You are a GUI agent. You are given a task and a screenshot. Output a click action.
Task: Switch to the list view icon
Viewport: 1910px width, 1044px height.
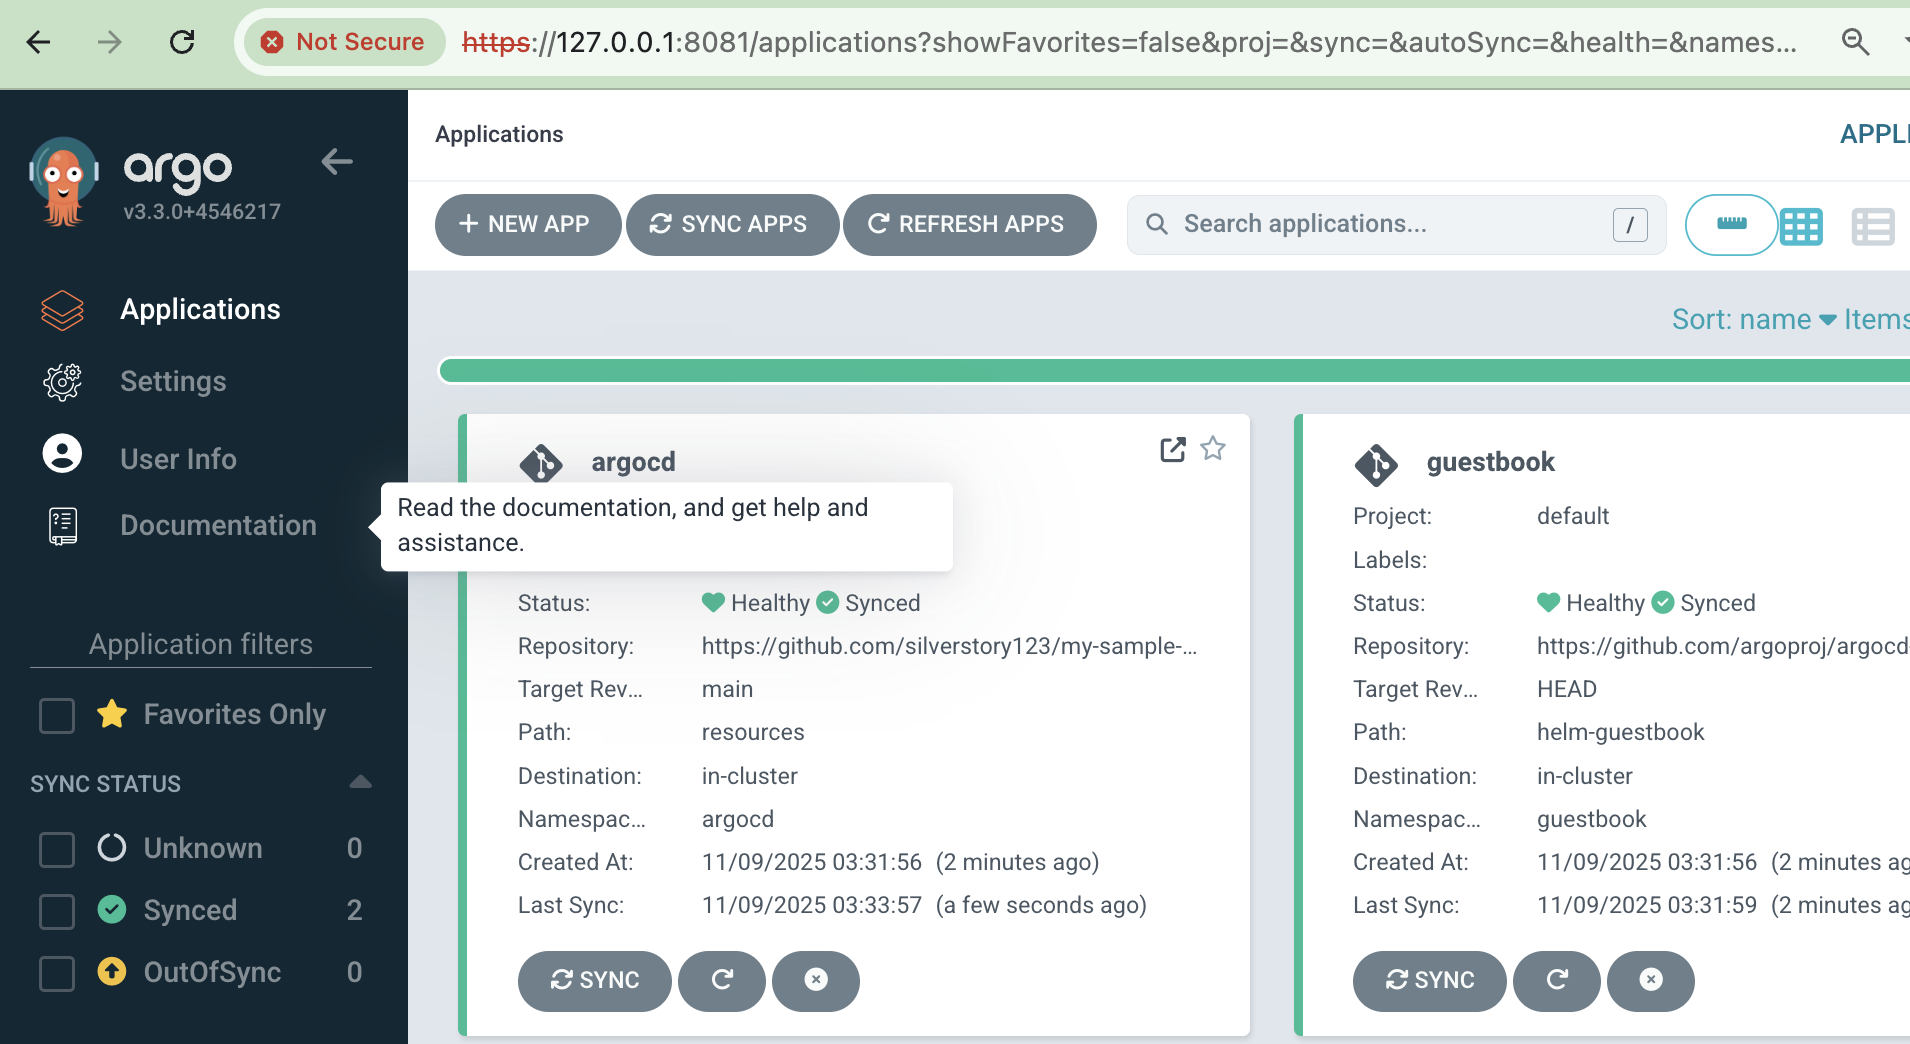pos(1873,227)
